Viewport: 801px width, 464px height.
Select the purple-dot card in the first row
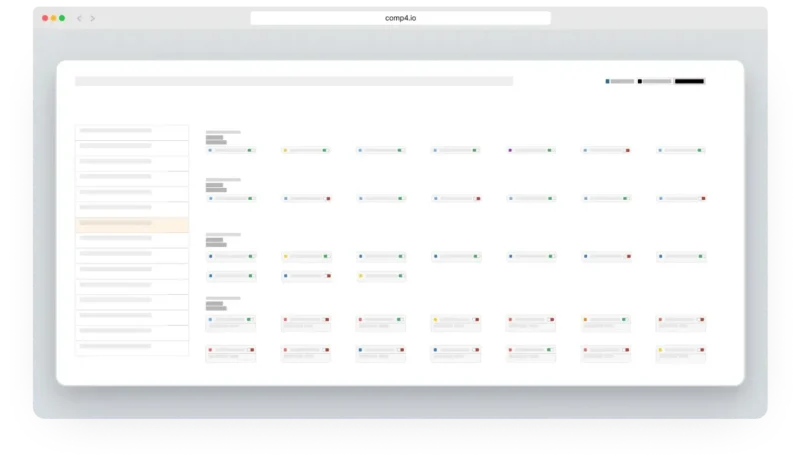530,150
